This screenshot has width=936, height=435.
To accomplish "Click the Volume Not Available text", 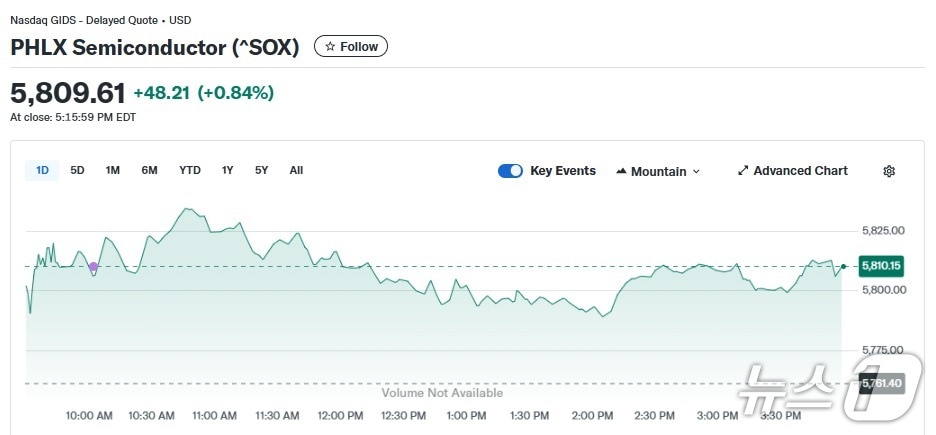I will (x=442, y=393).
